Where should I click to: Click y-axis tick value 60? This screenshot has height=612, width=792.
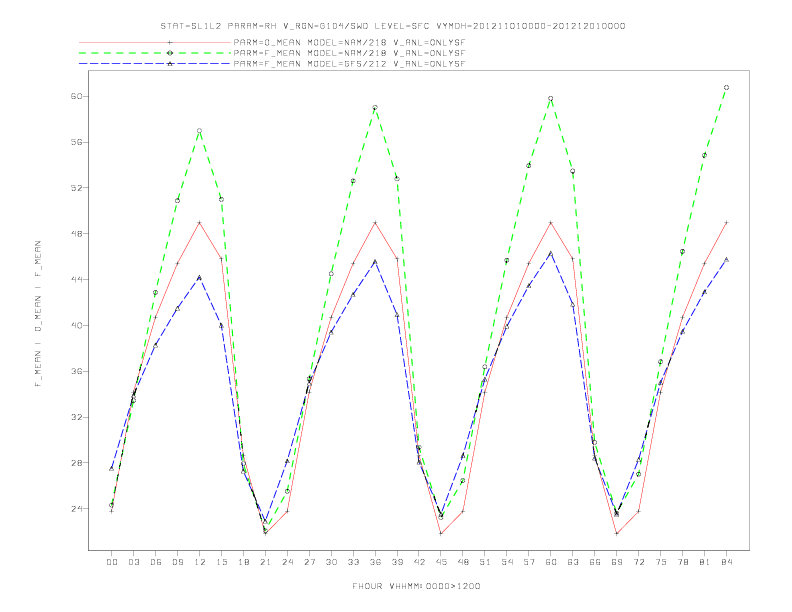76,96
